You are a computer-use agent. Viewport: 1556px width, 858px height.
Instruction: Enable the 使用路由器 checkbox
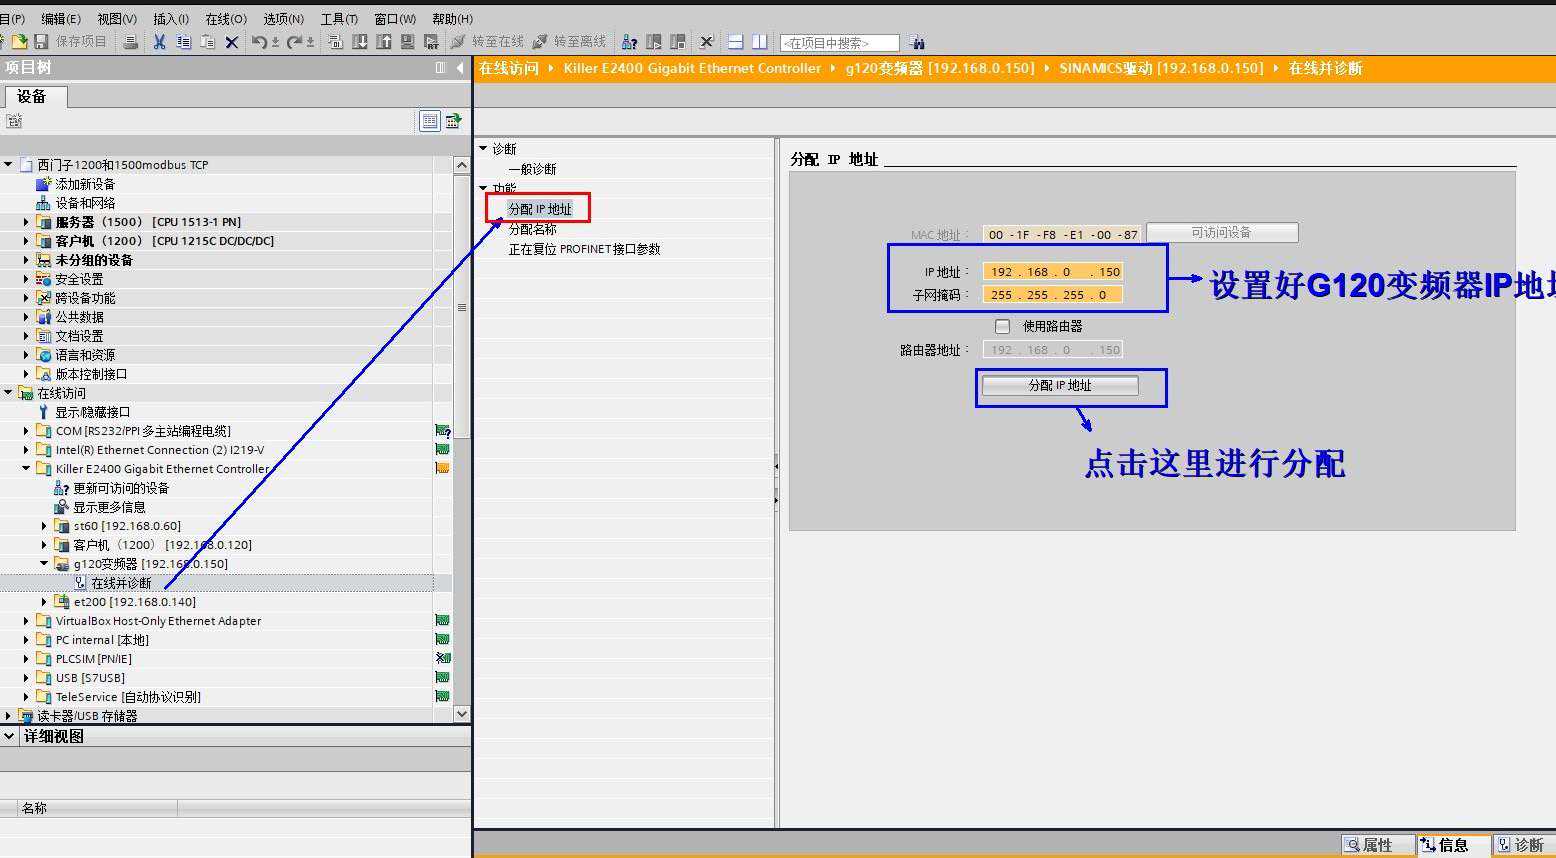click(1002, 326)
